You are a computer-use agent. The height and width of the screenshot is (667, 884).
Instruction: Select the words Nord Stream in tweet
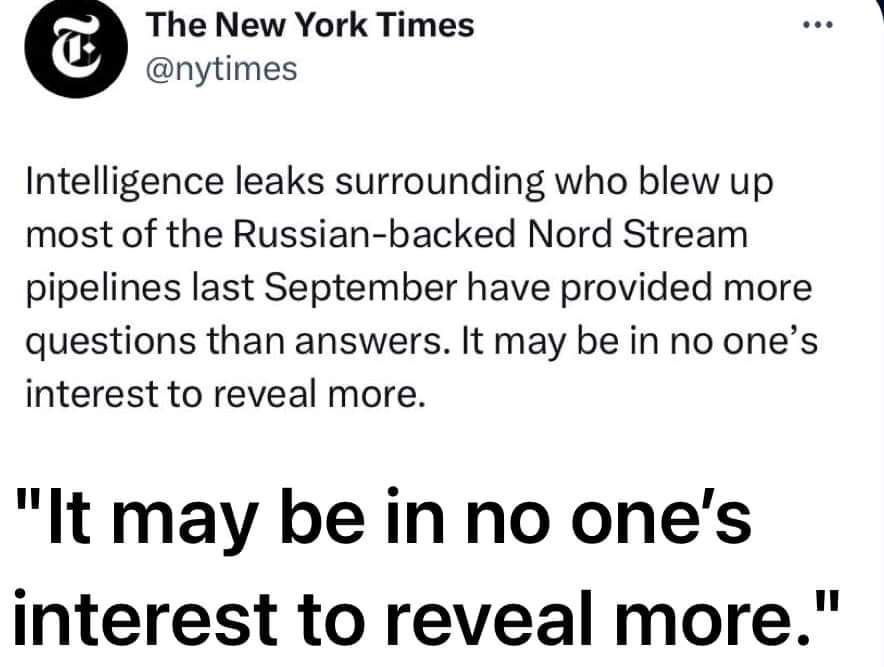638,233
